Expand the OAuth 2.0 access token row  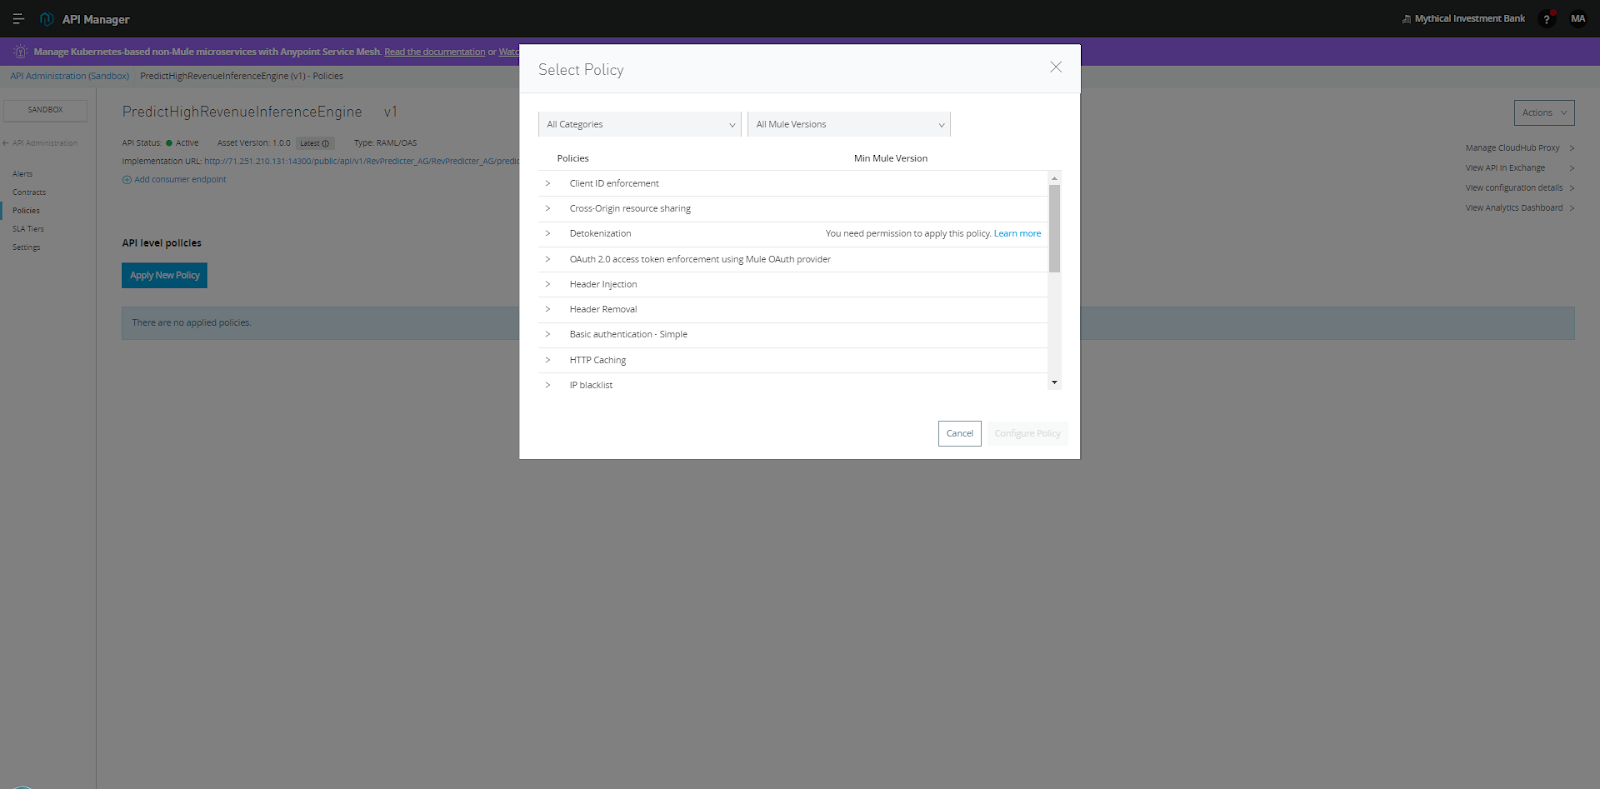(548, 259)
